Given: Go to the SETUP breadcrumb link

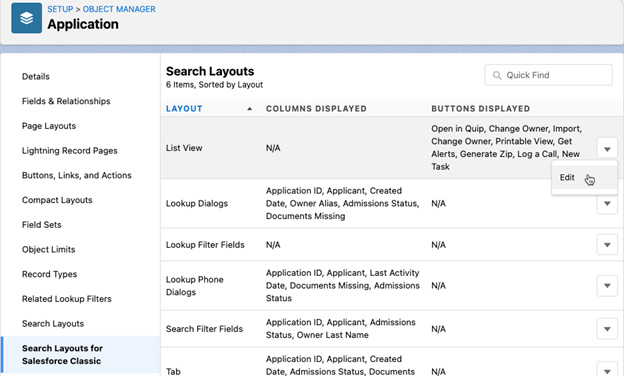Looking at the screenshot, I should coord(60,9).
